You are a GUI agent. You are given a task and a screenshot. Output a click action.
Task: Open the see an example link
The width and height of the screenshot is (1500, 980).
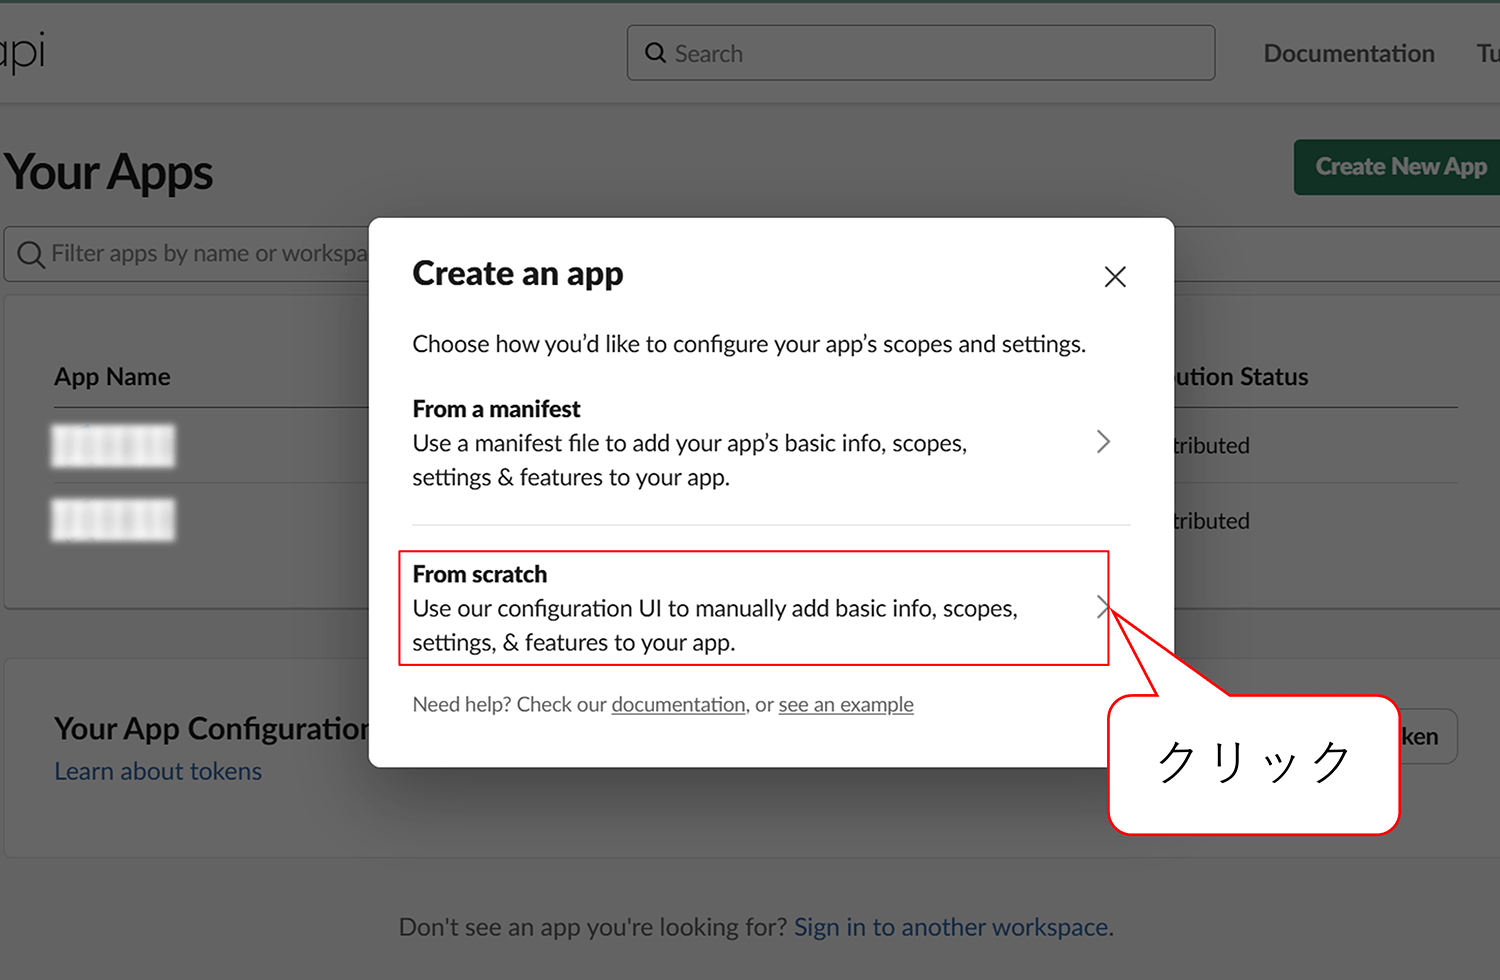click(x=846, y=705)
